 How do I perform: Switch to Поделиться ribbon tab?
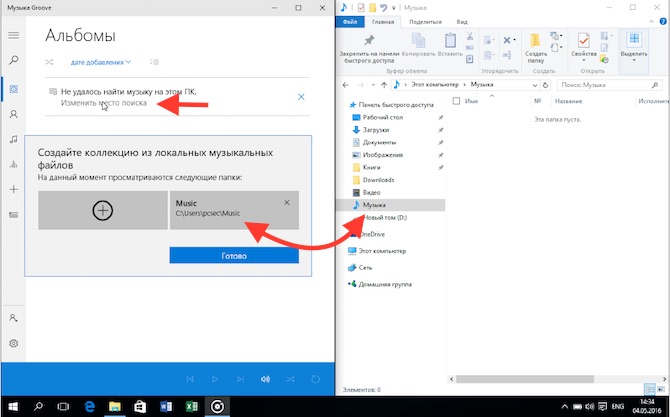(425, 22)
